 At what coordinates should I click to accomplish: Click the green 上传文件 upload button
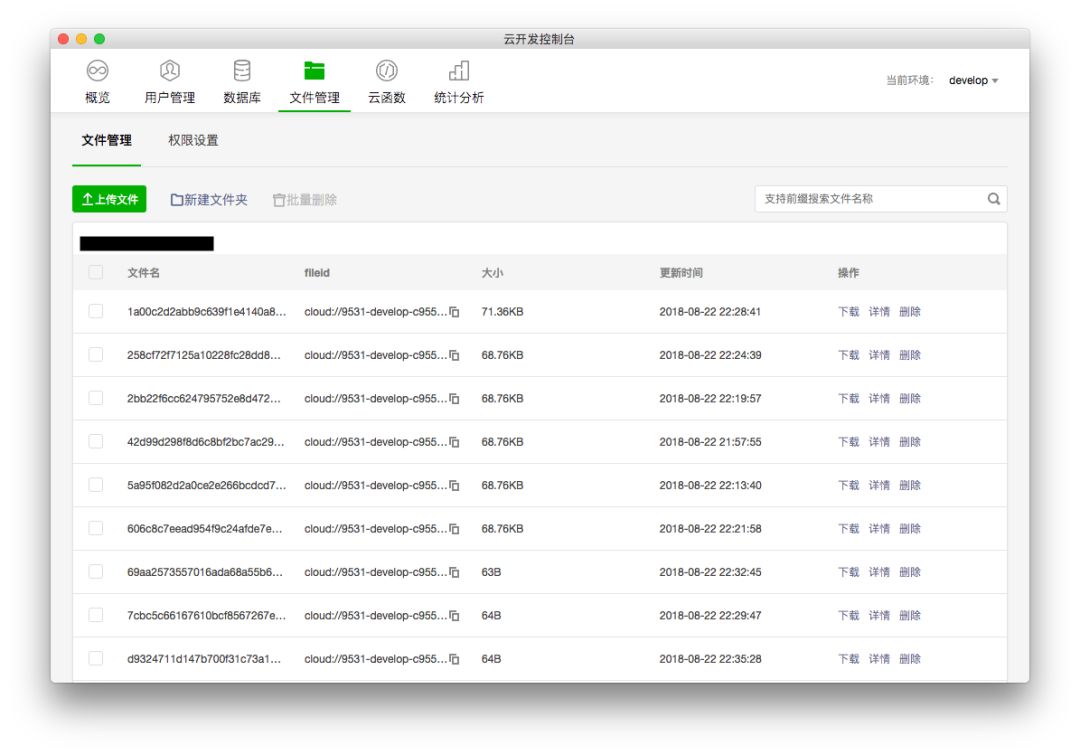(x=110, y=199)
